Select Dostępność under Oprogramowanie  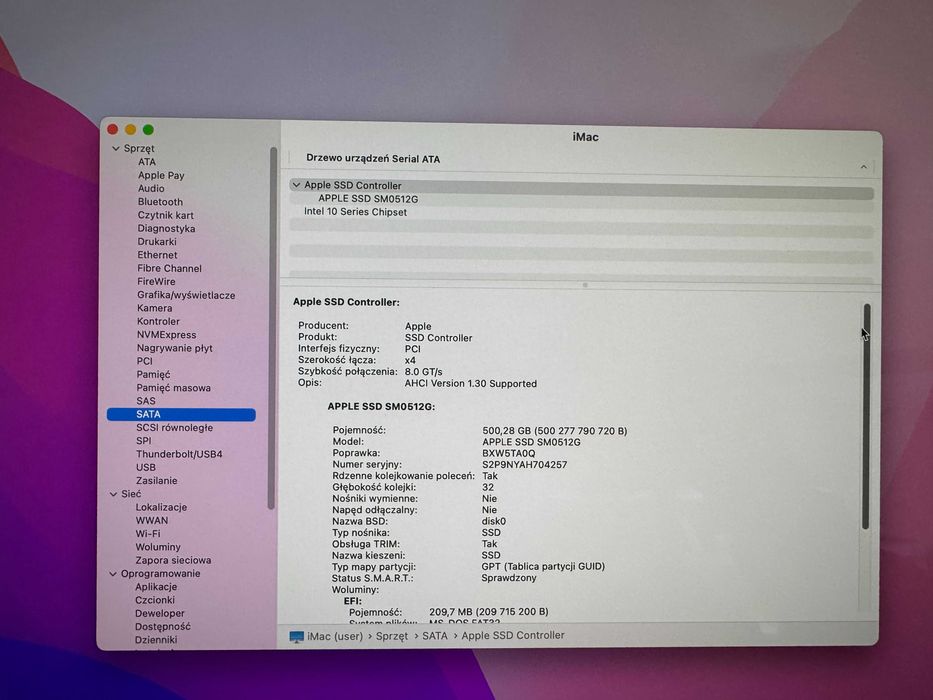[162, 627]
